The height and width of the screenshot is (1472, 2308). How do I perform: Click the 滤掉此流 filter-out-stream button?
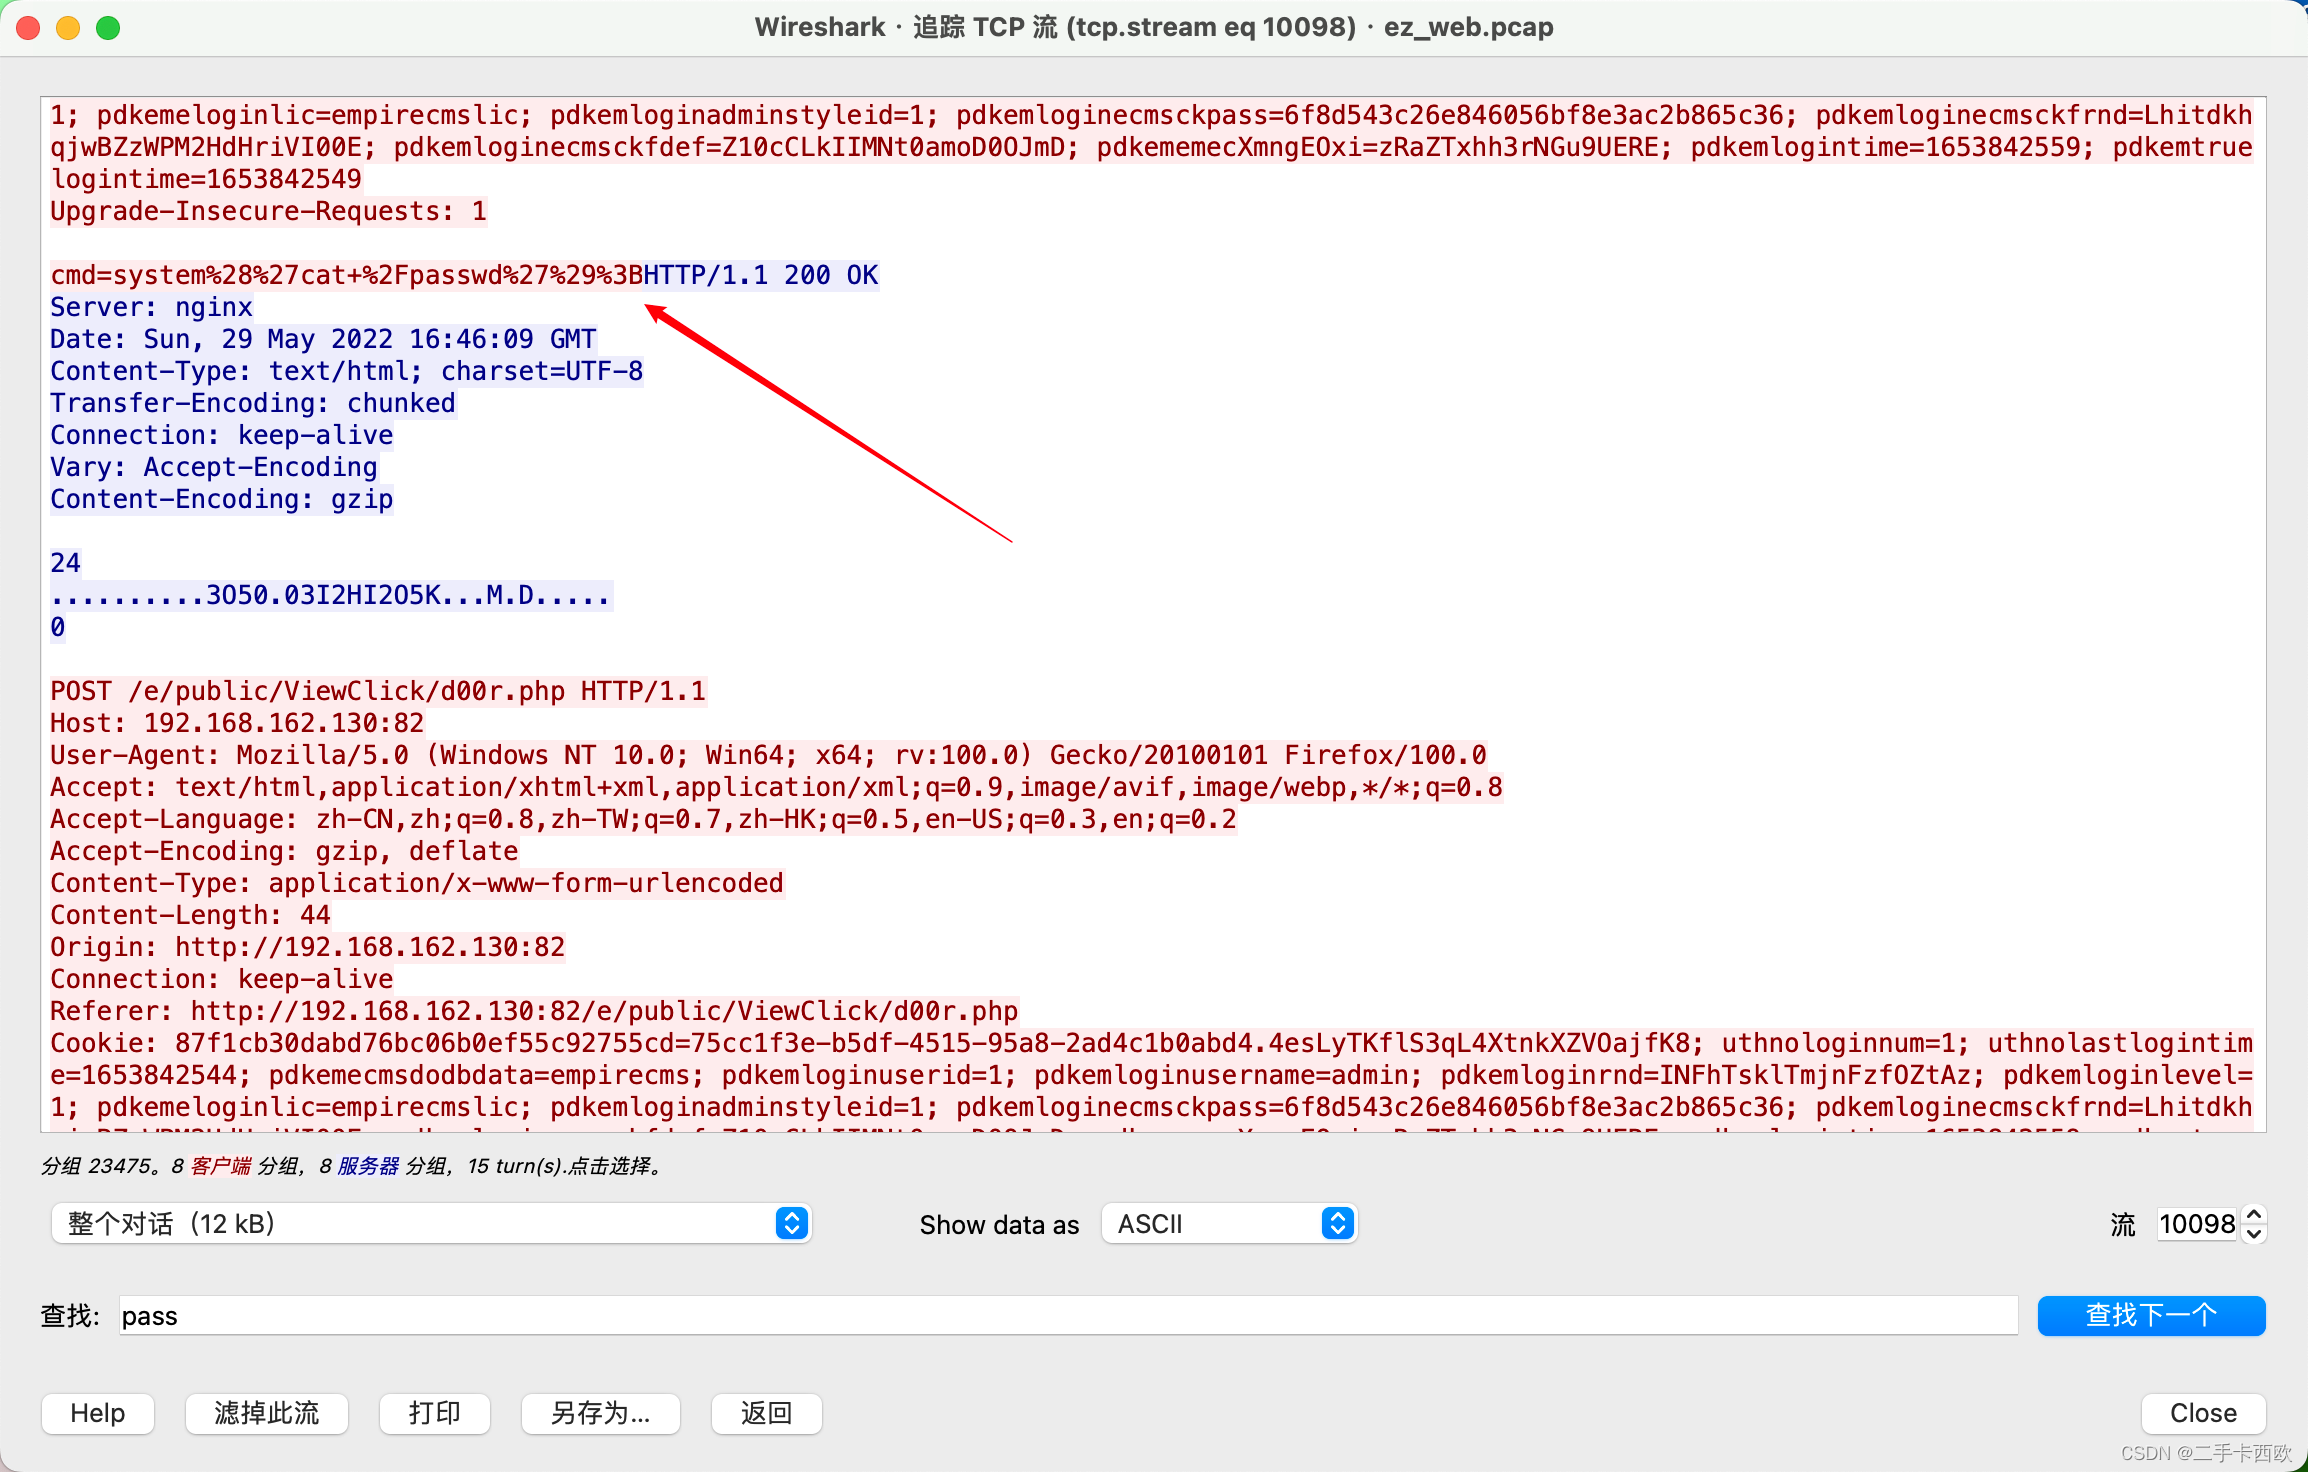[x=266, y=1413]
